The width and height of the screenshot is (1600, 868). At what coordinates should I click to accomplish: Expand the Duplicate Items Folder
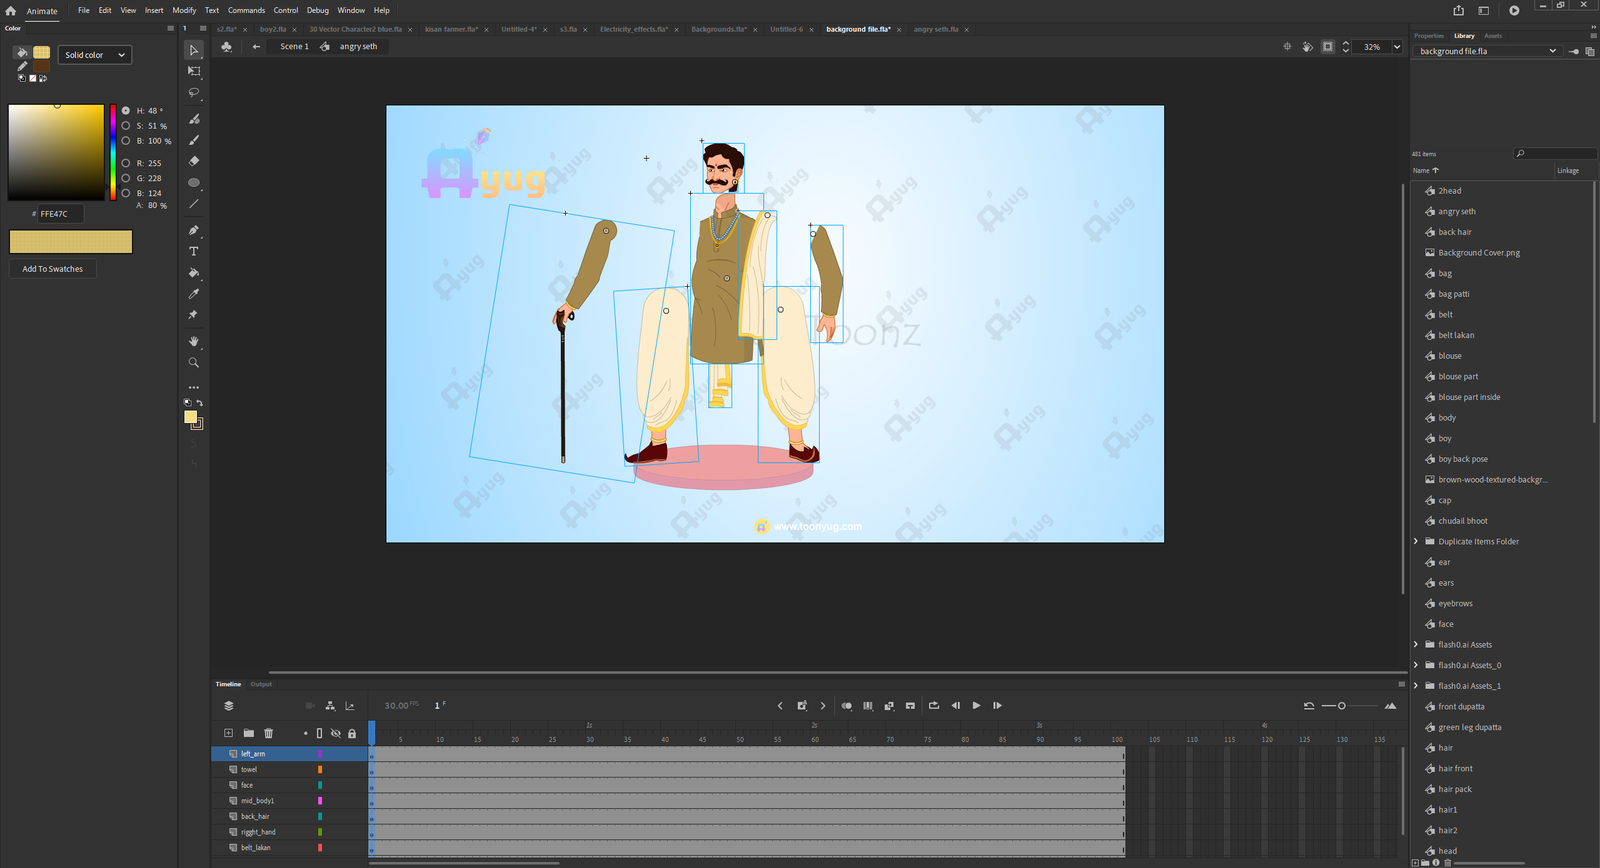(1416, 542)
